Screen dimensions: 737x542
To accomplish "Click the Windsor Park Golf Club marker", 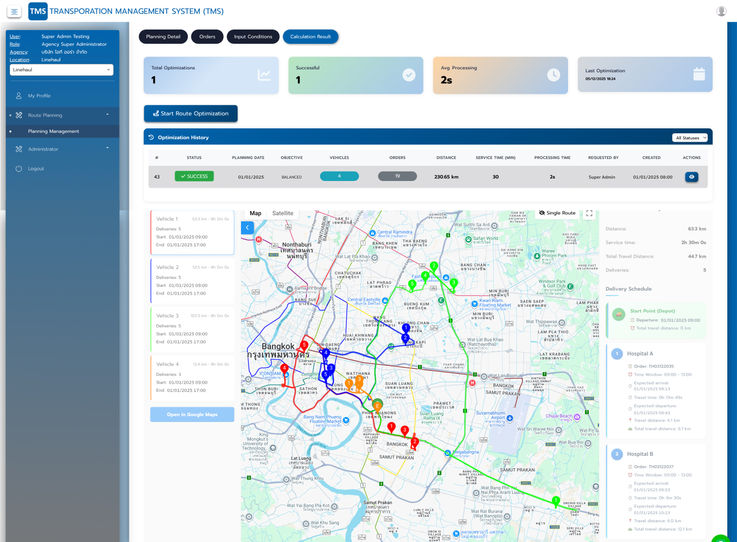I will (x=570, y=286).
